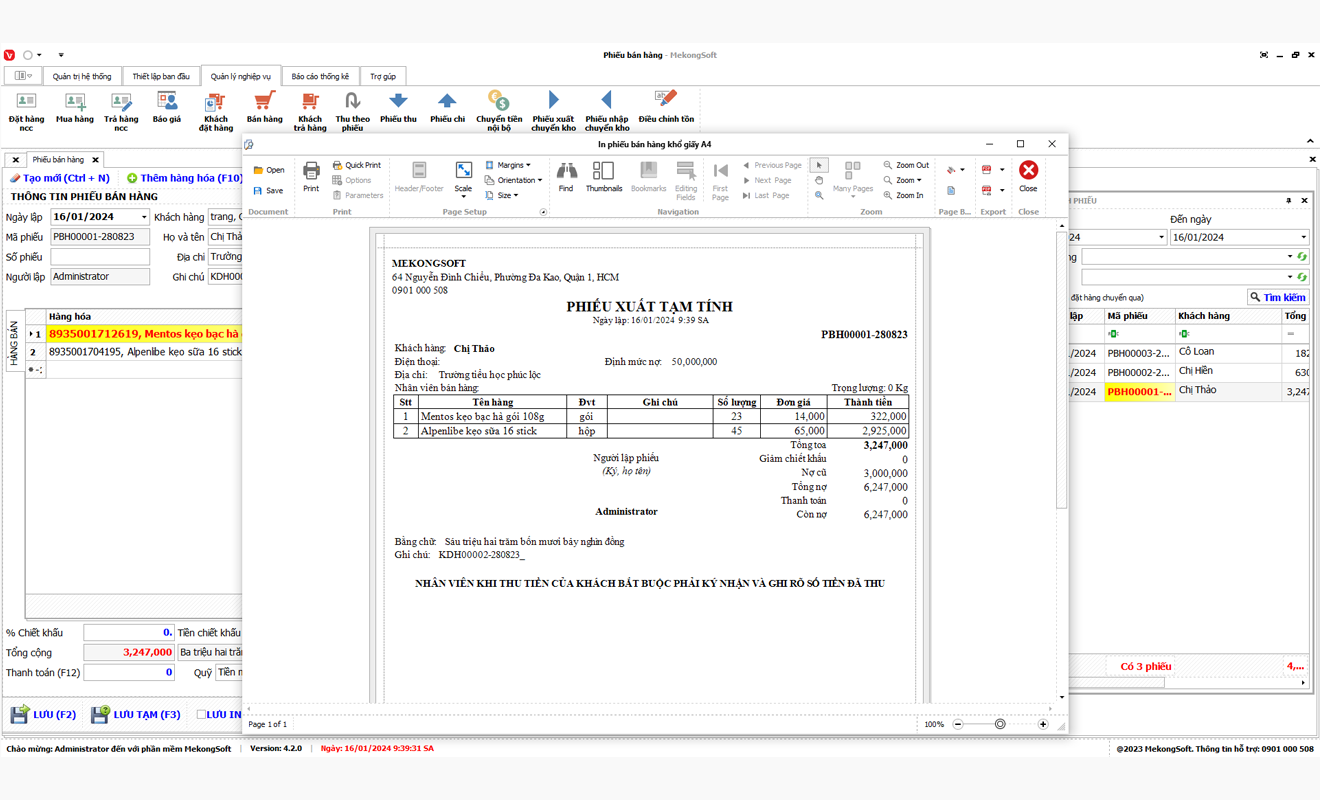Click Quick Print in the preview ribbon
Screen dimensions: 1320x800
point(357,165)
